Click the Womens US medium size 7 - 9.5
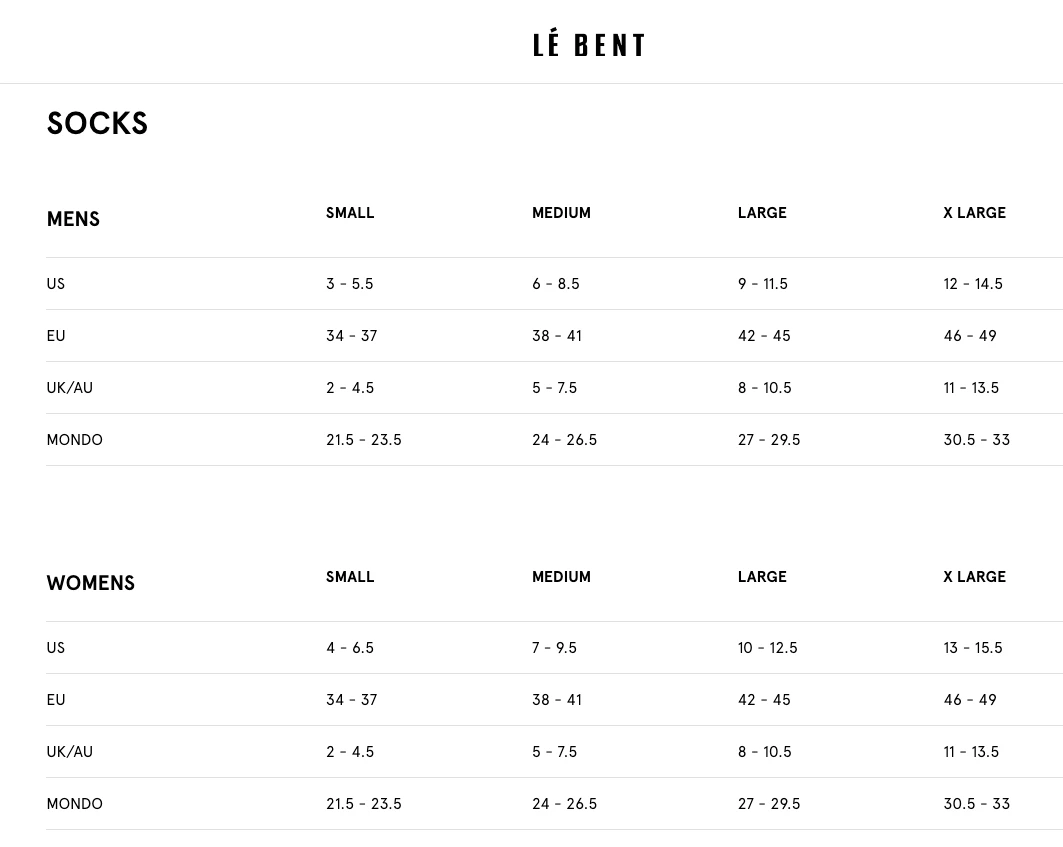1063x847 pixels. (554, 648)
